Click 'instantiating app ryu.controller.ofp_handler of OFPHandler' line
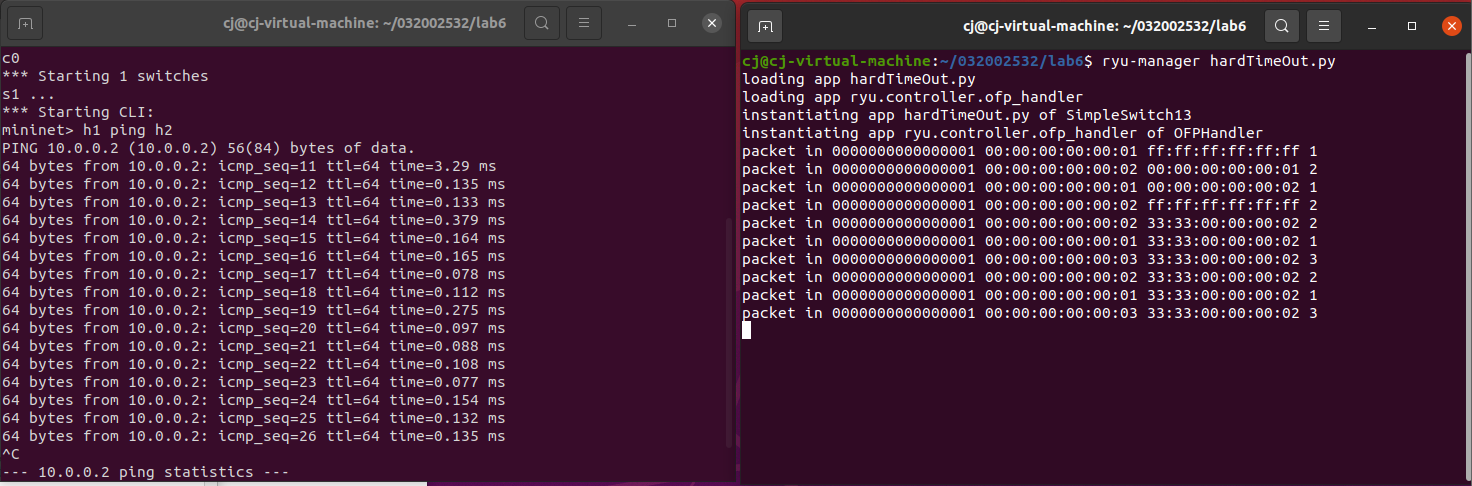This screenshot has height=486, width=1472. tap(1002, 133)
